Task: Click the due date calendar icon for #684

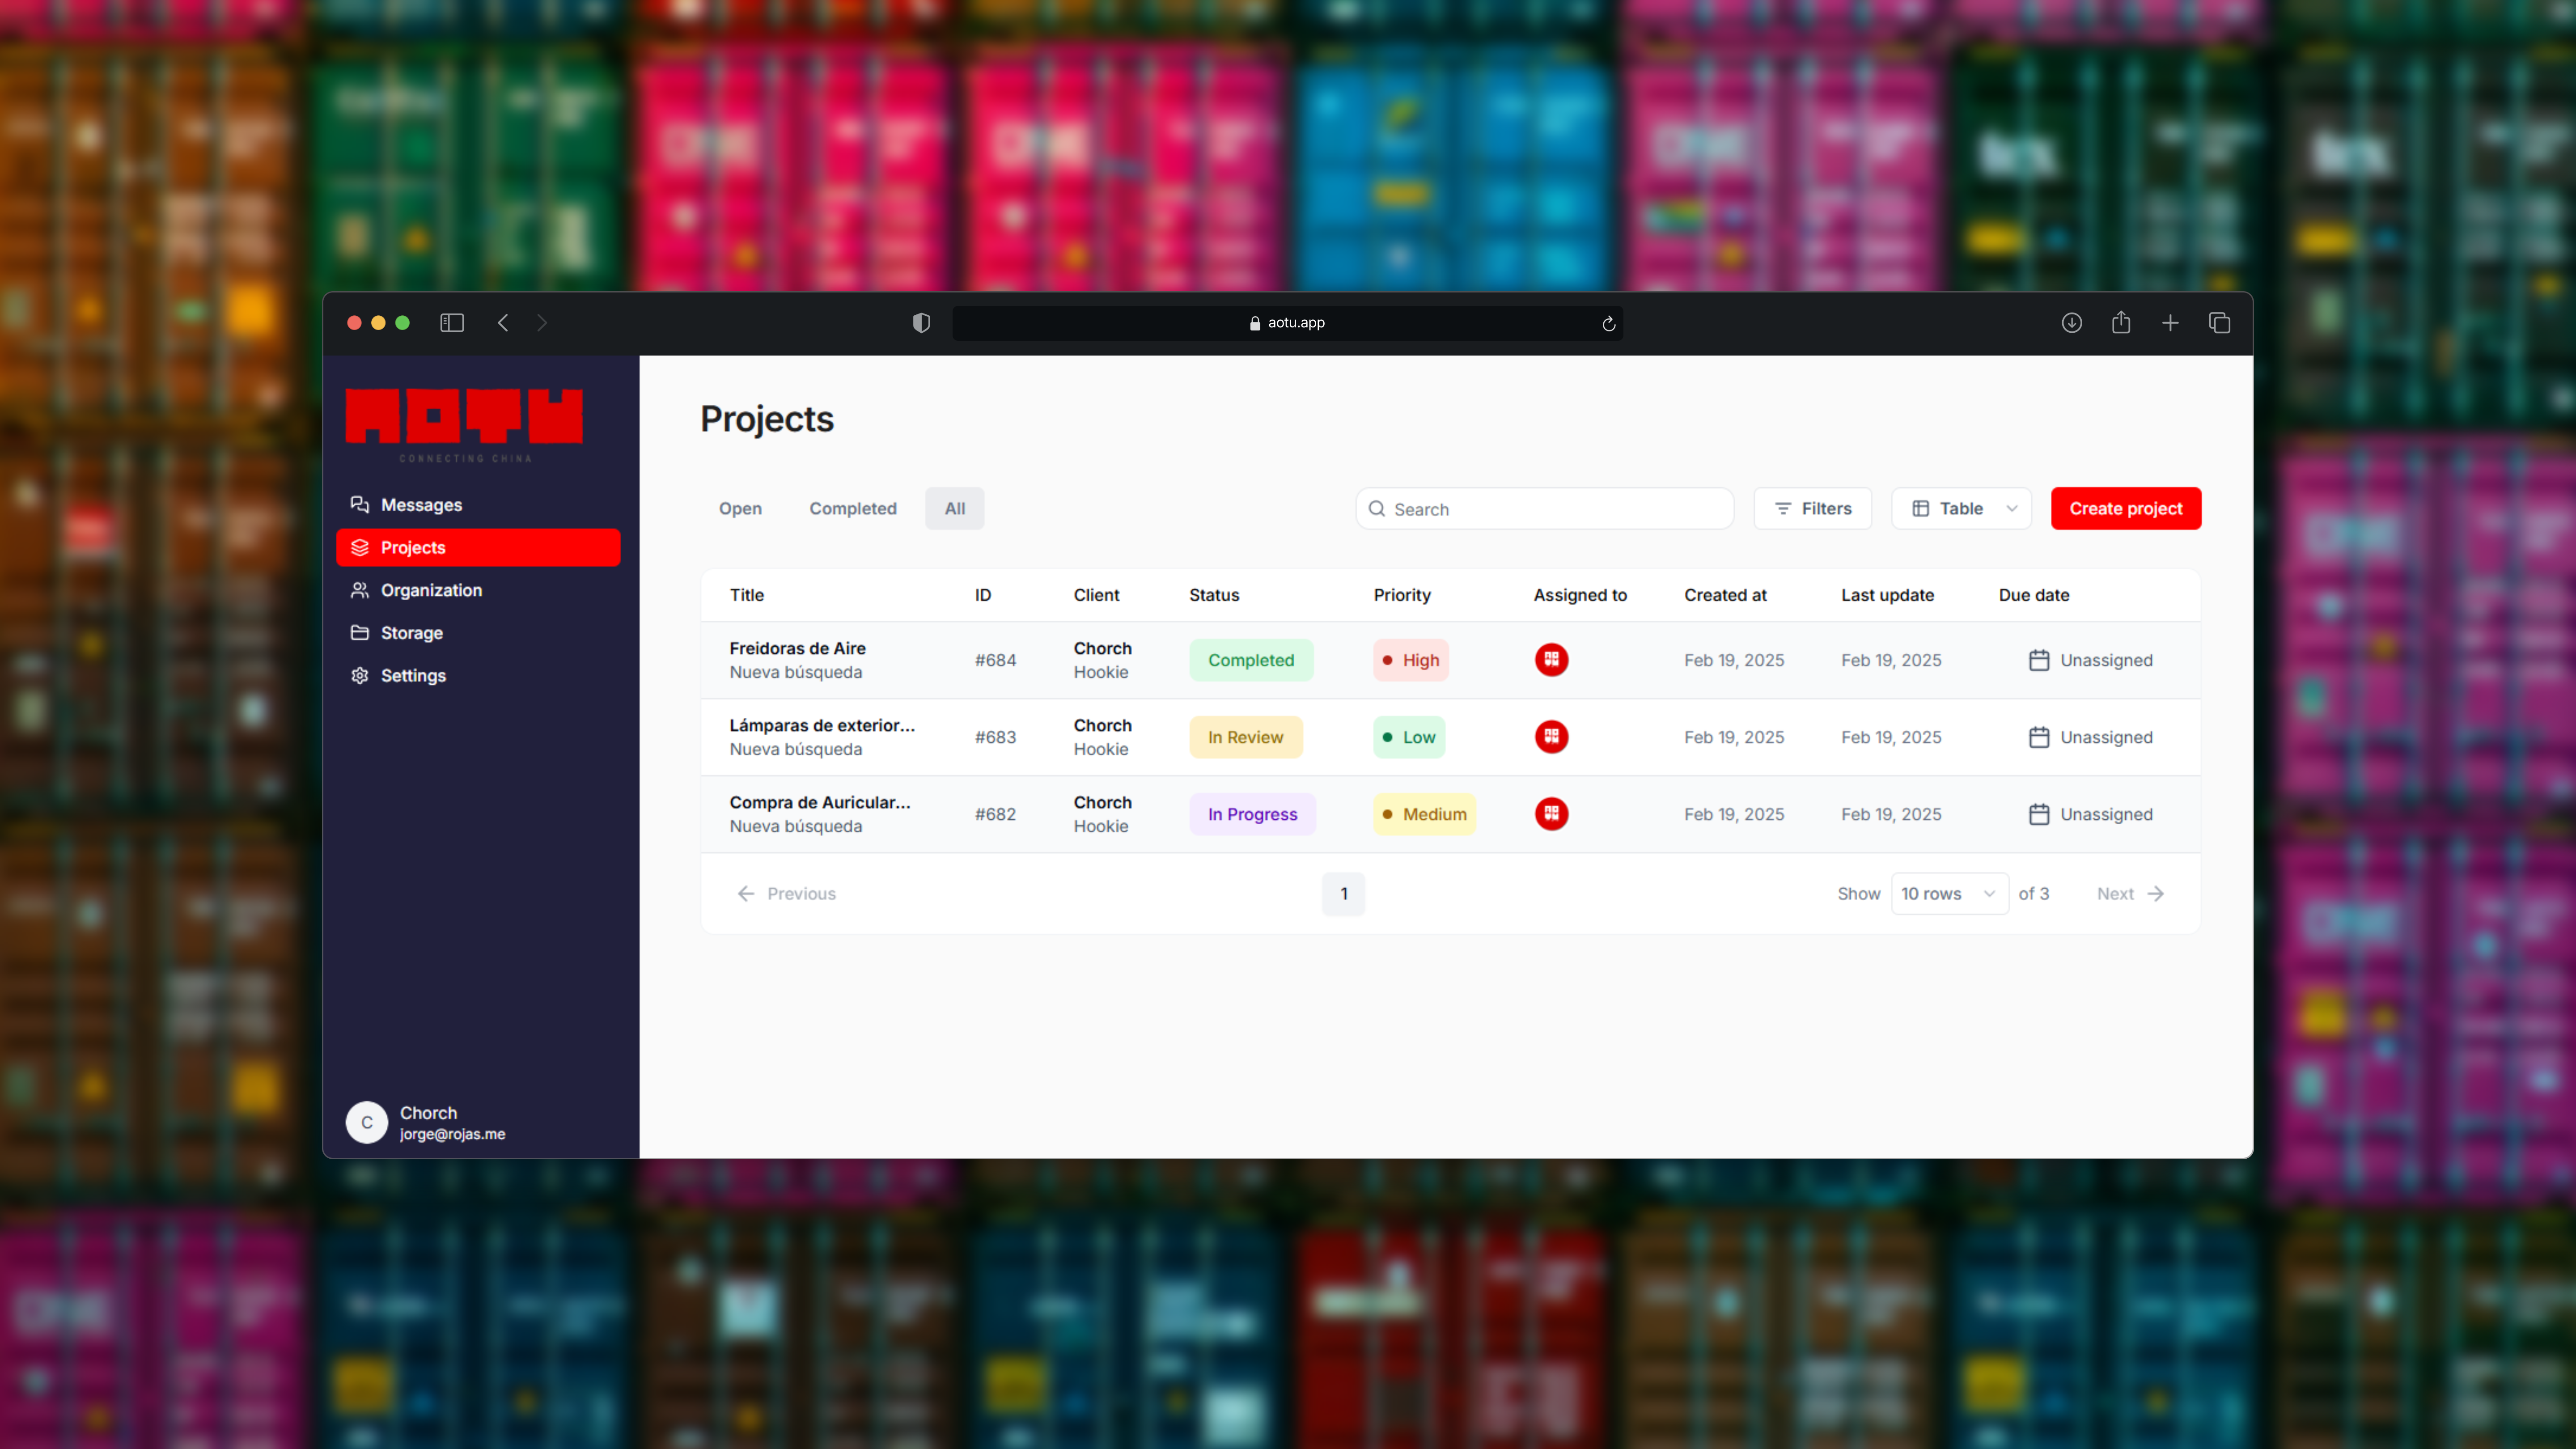Action: 2039,660
